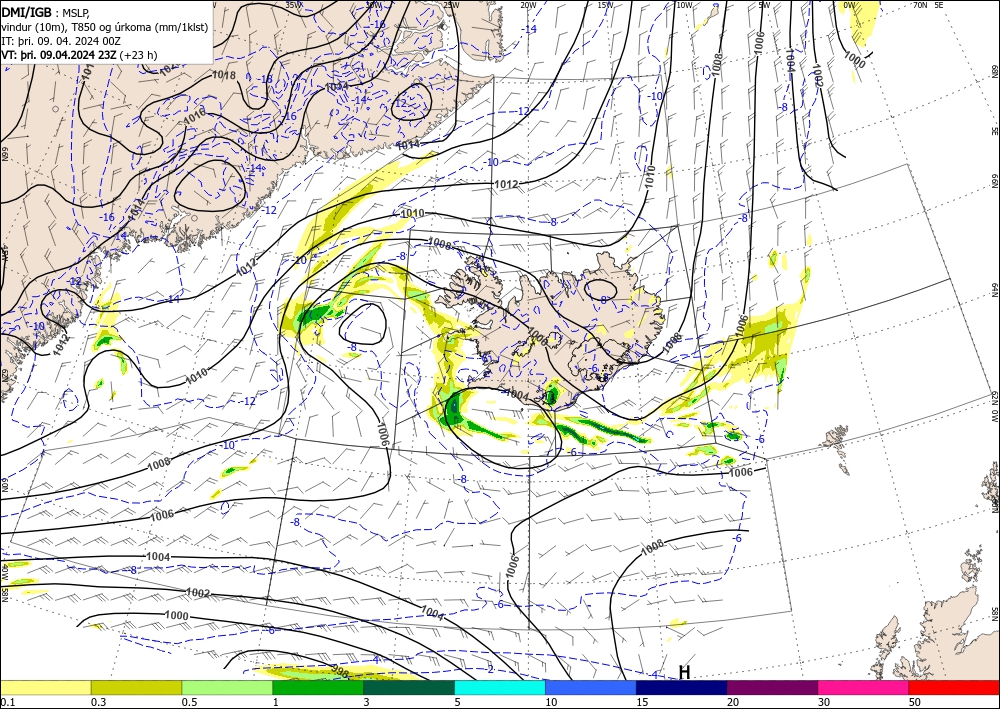Select the 'IT: þri. 09. 04. 2024 00Z' line
Image resolution: width=1000 pixels, height=709 pixels.
(x=61, y=41)
